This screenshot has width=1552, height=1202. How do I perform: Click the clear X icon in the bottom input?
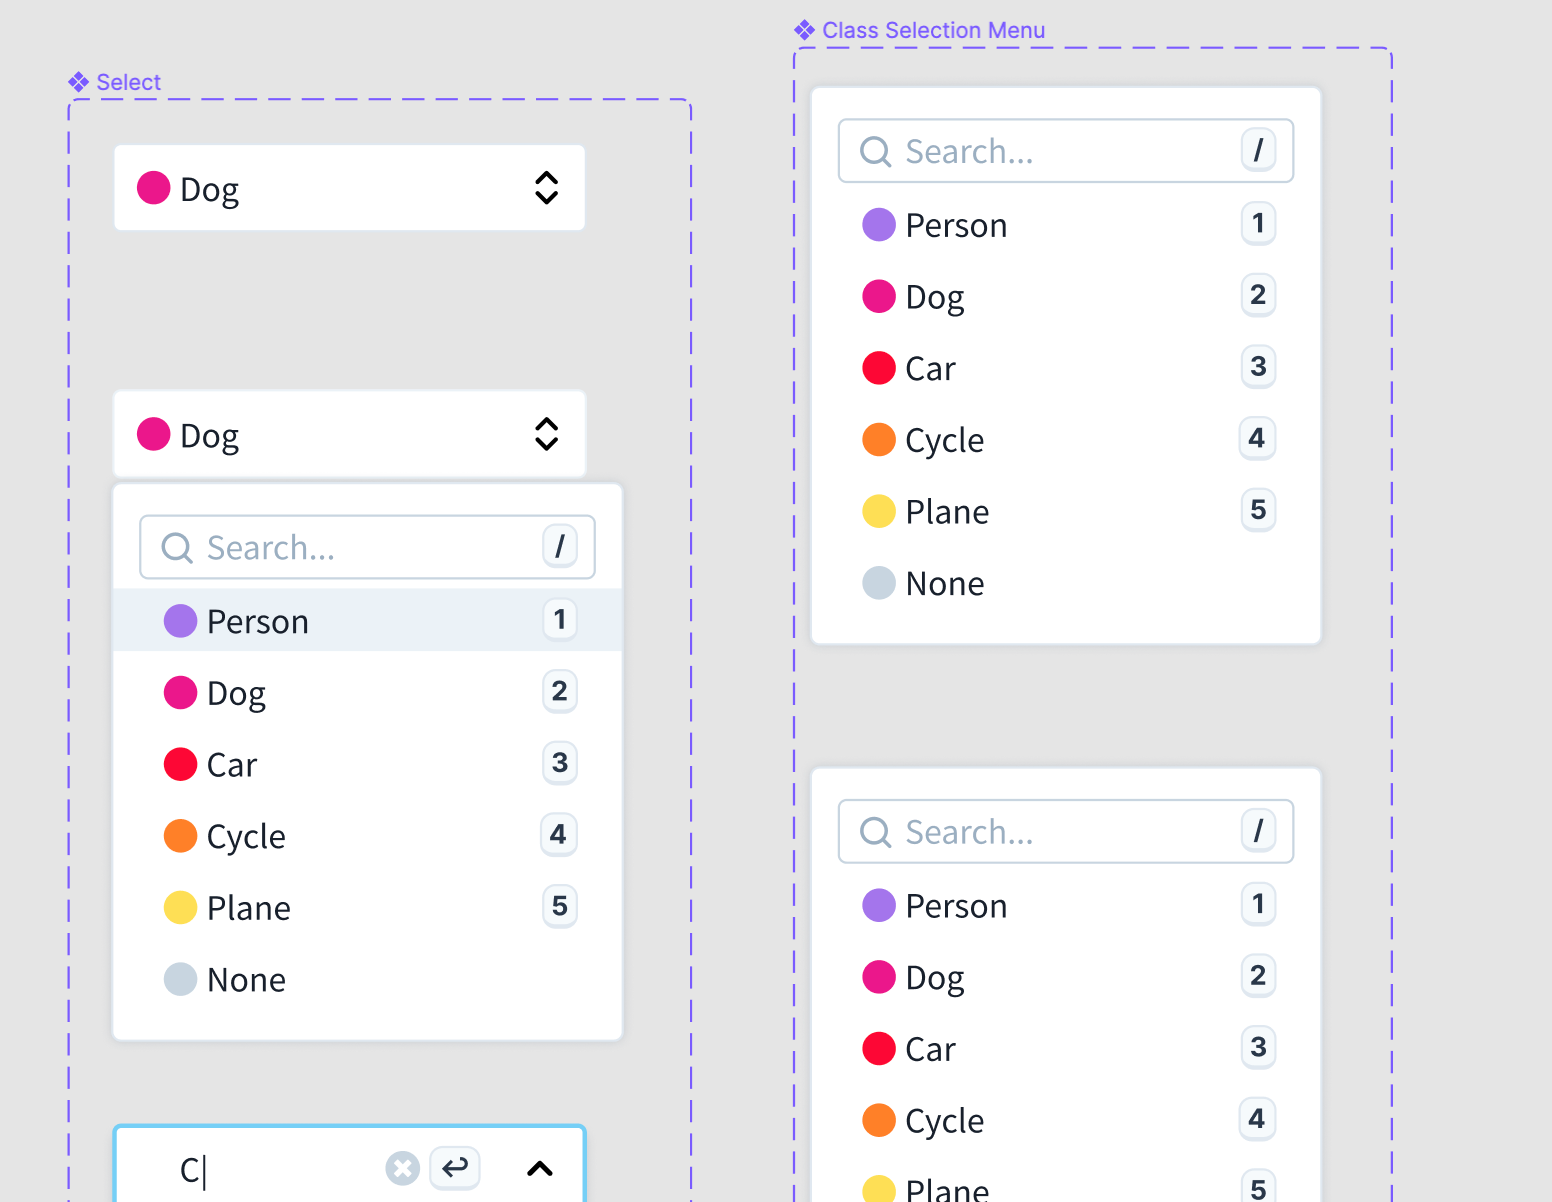tap(402, 1168)
